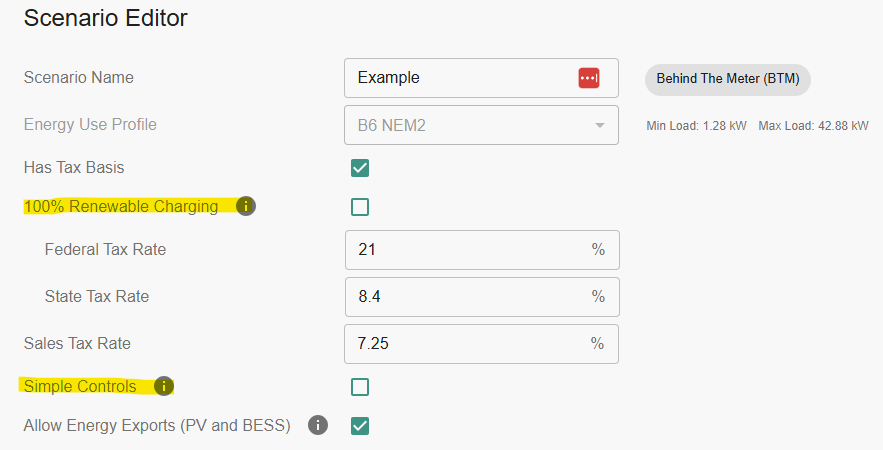Click the red password manager icon in Scenario Name
Screen dimensions: 883x450
tap(589, 78)
